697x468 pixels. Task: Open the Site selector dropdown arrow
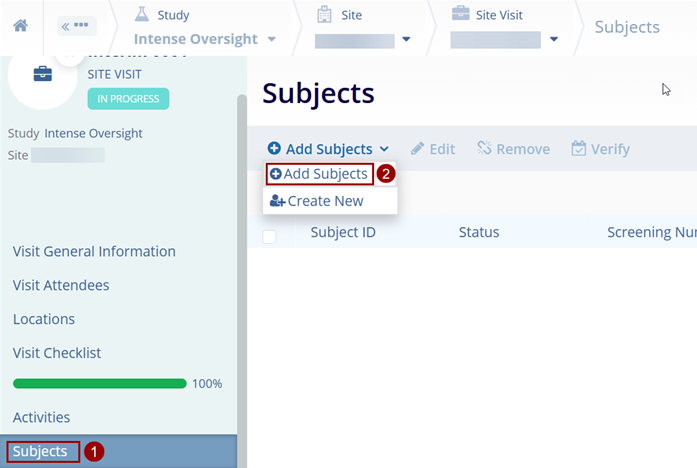406,40
